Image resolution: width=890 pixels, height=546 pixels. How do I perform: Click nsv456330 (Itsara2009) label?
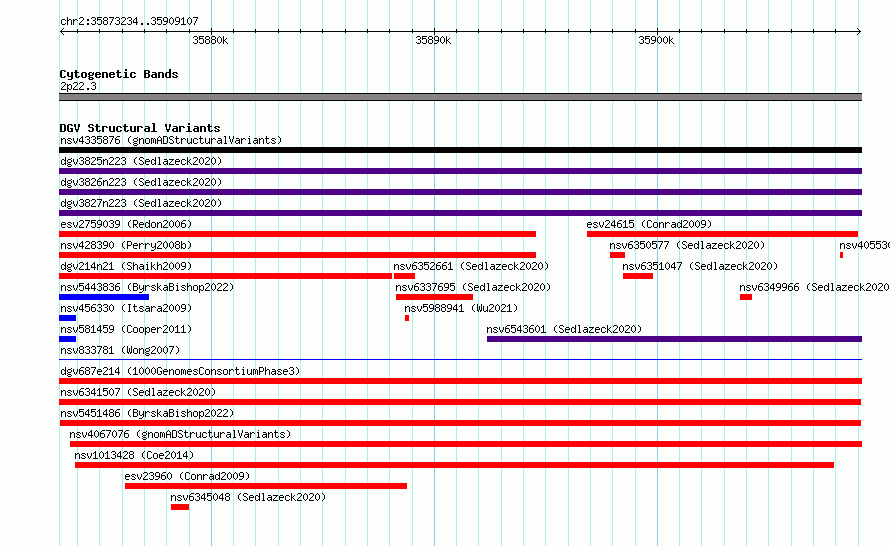click(126, 308)
